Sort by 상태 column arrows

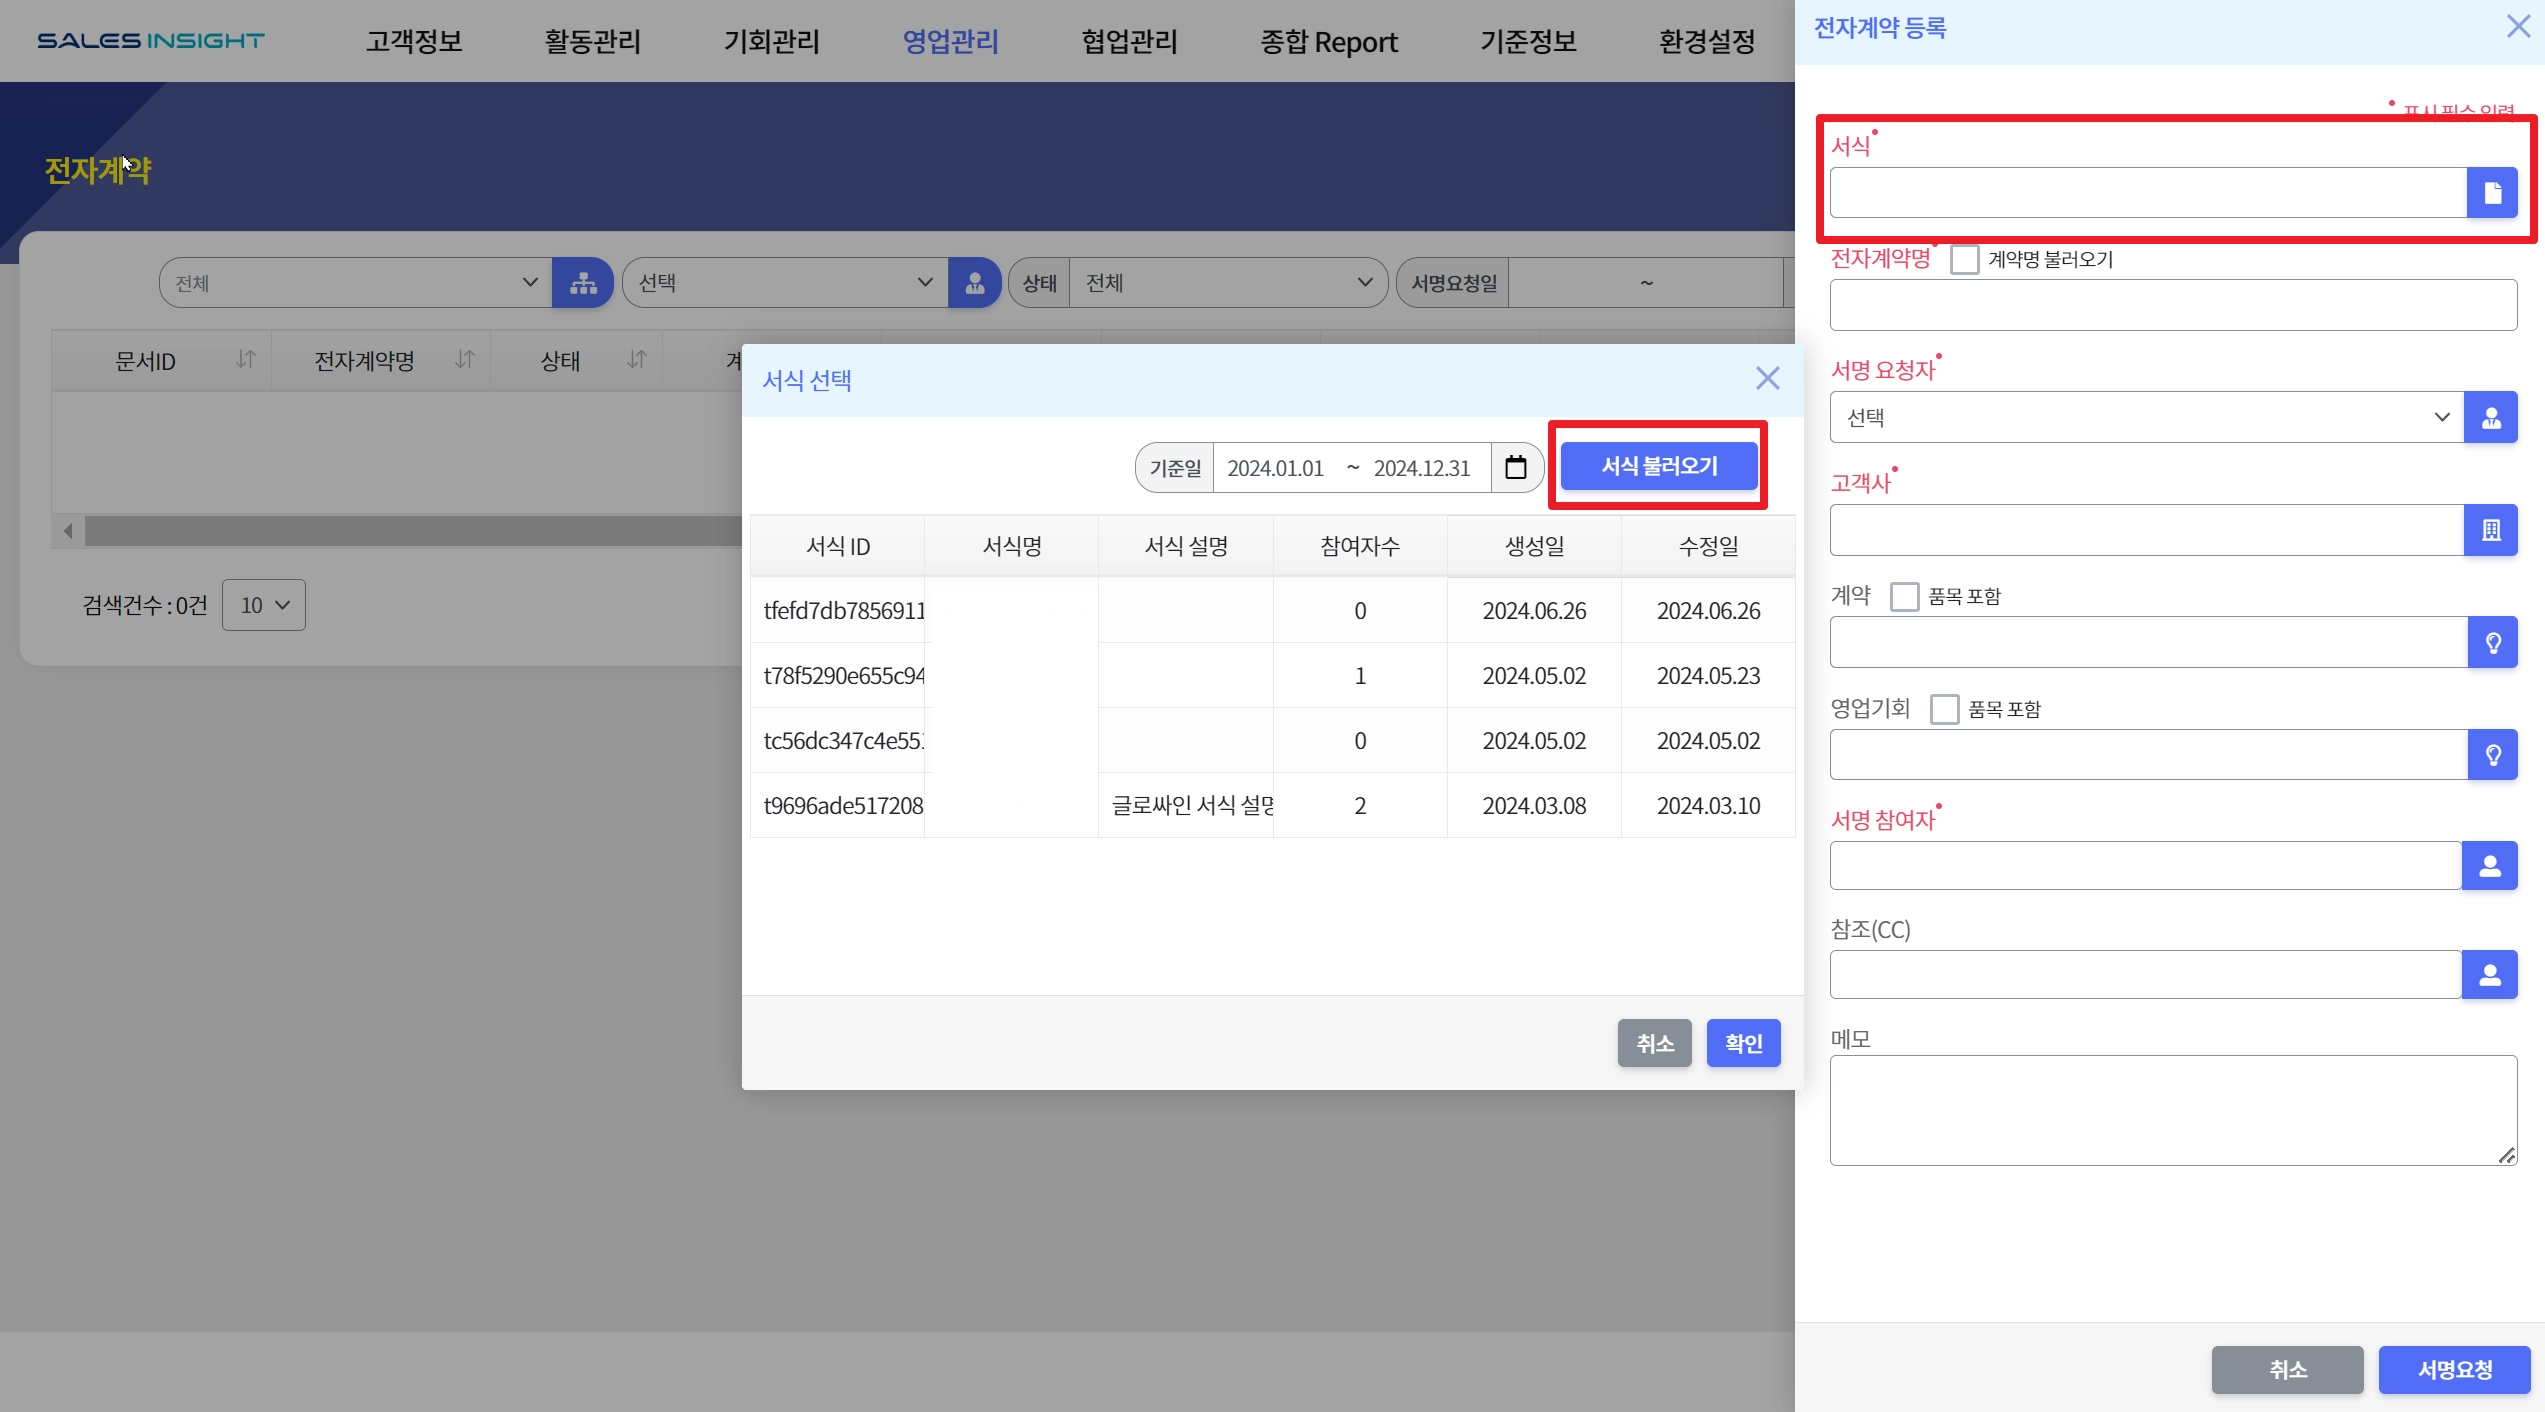(x=637, y=359)
